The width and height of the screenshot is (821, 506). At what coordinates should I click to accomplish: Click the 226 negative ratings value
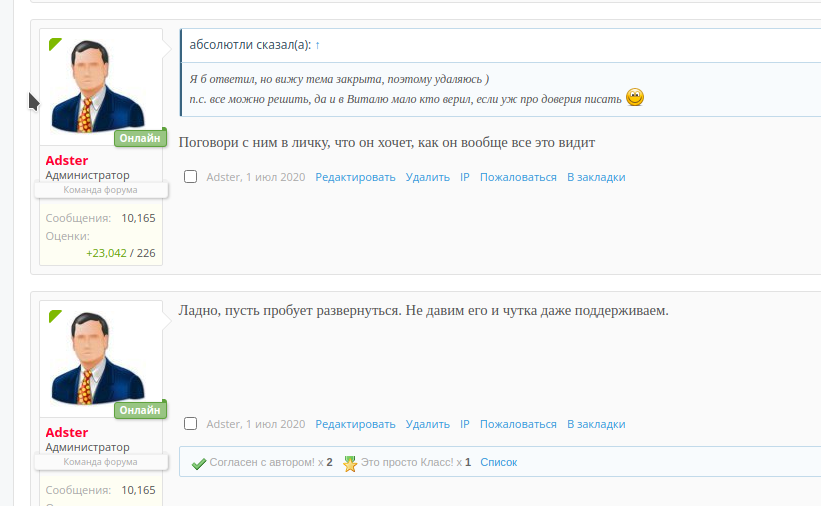[x=146, y=253]
